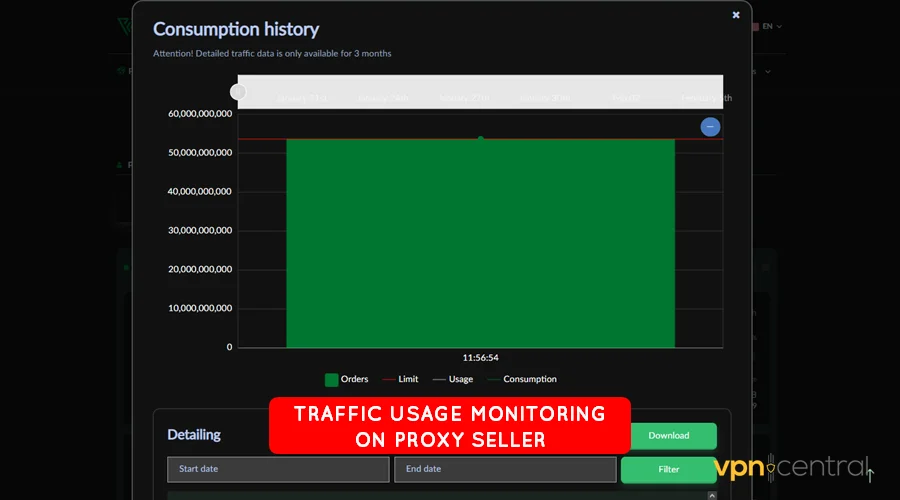Click the data point on the limit line
This screenshot has height=500, width=900.
point(480,139)
